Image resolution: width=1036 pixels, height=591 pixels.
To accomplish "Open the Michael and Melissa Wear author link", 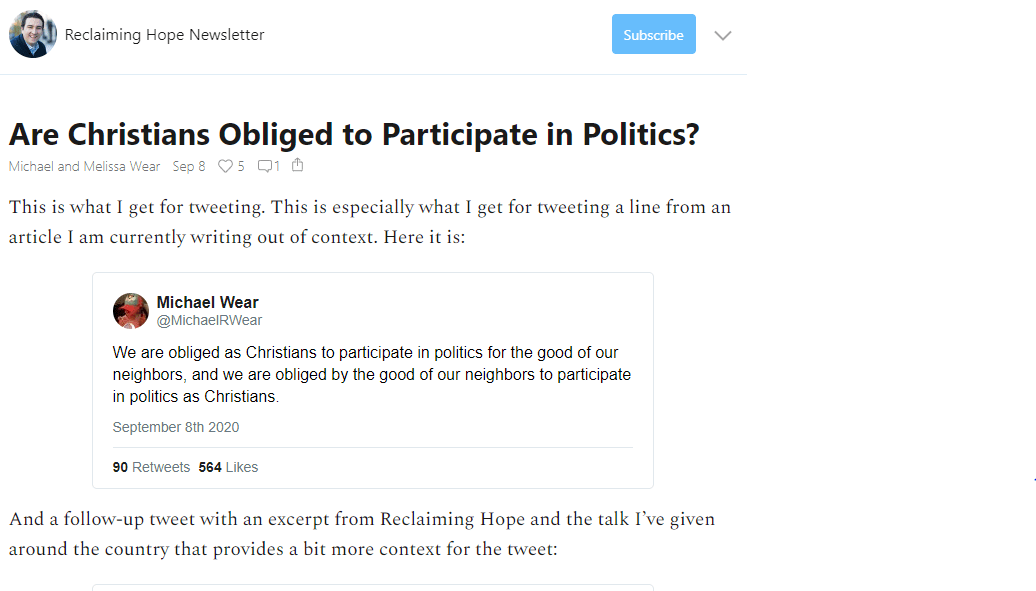I will click(x=84, y=166).
